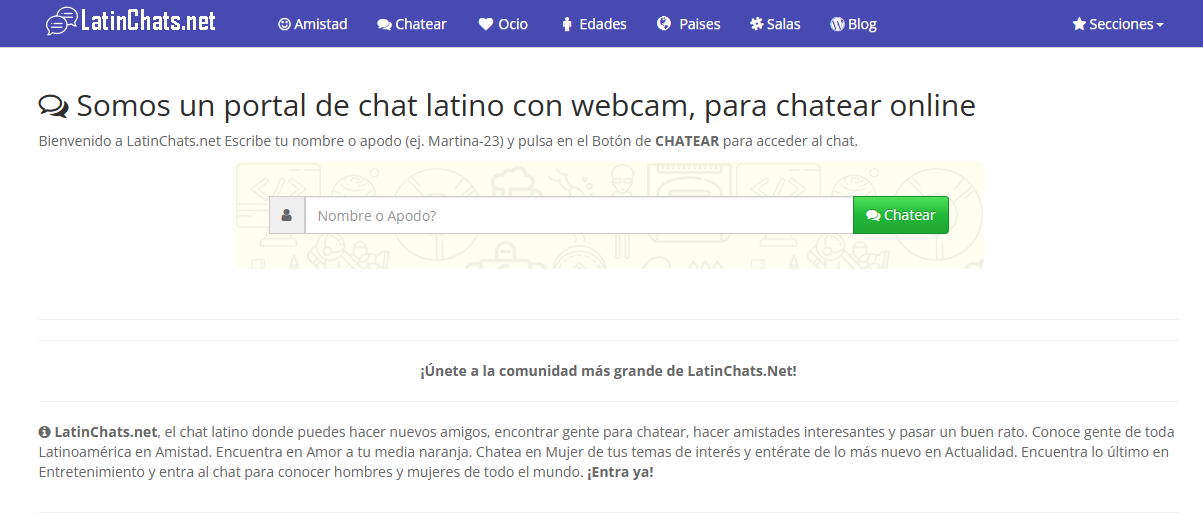Click the smiley icon beside Amistad
Image resolution: width=1203 pixels, height=515 pixels.
tap(284, 24)
